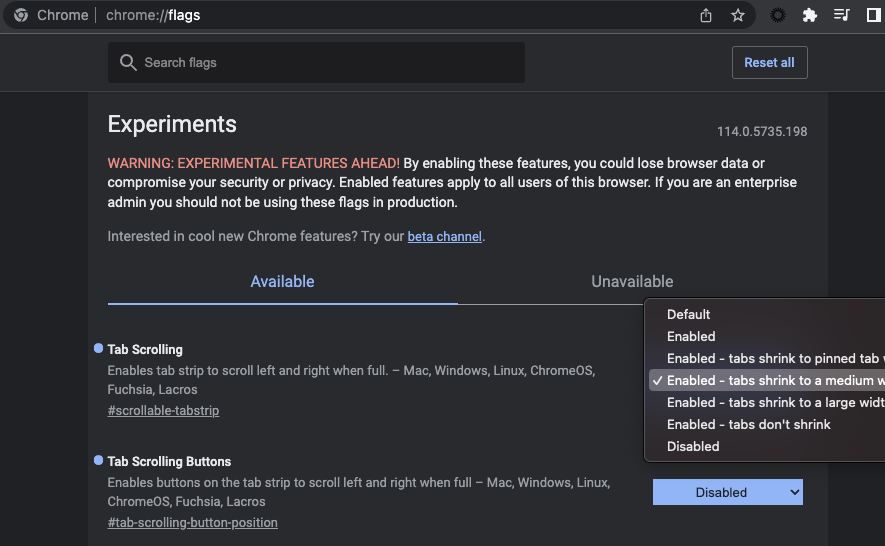Image resolution: width=885 pixels, height=546 pixels.
Task: Switch to the Unavailable tab
Action: tap(632, 282)
